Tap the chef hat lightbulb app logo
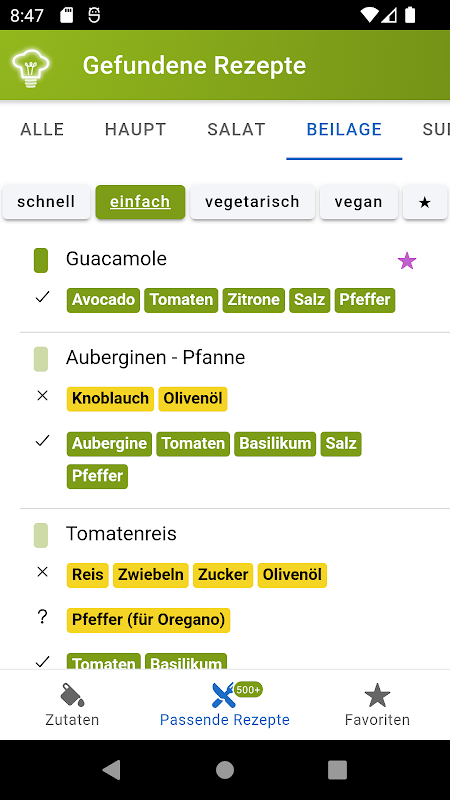 tap(31, 67)
